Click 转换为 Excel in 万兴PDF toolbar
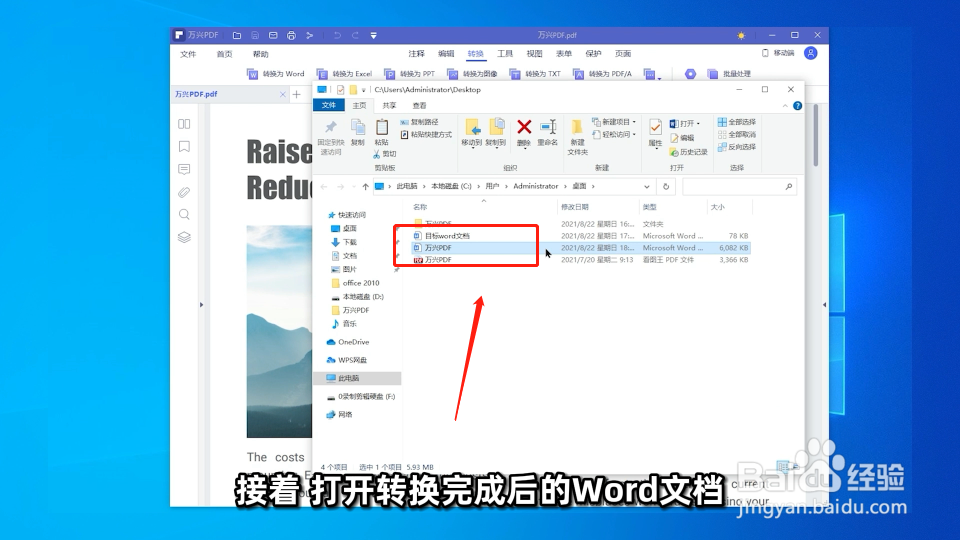Image resolution: width=960 pixels, height=540 pixels. click(x=344, y=74)
